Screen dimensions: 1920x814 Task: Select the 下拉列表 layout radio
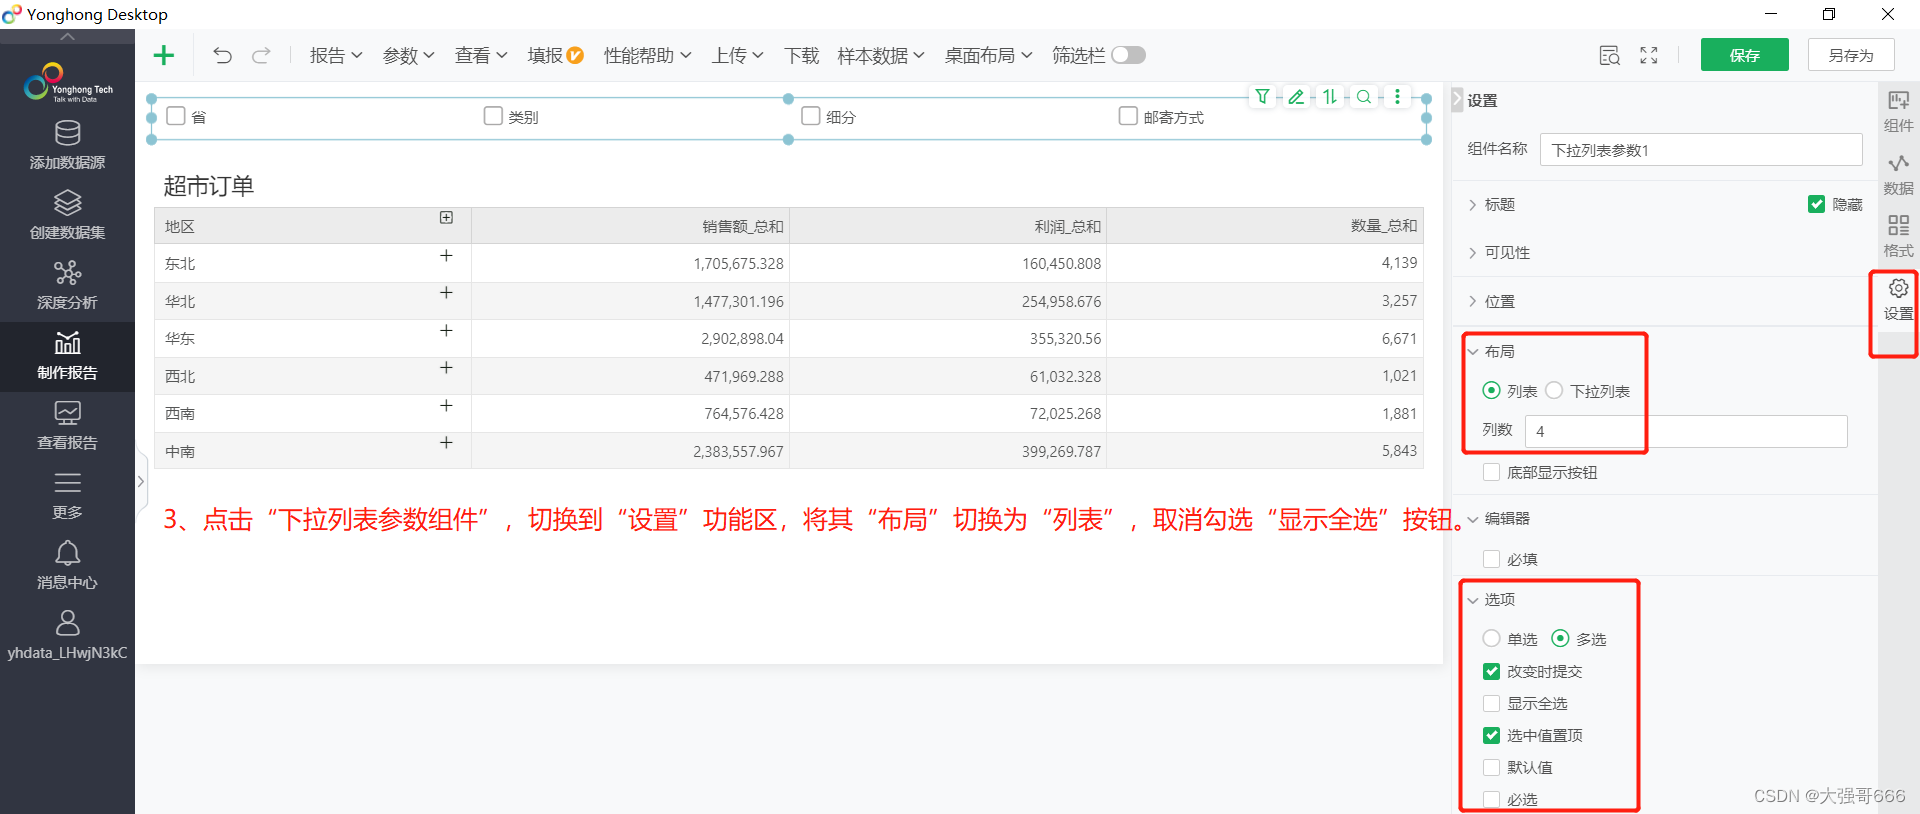(1554, 390)
